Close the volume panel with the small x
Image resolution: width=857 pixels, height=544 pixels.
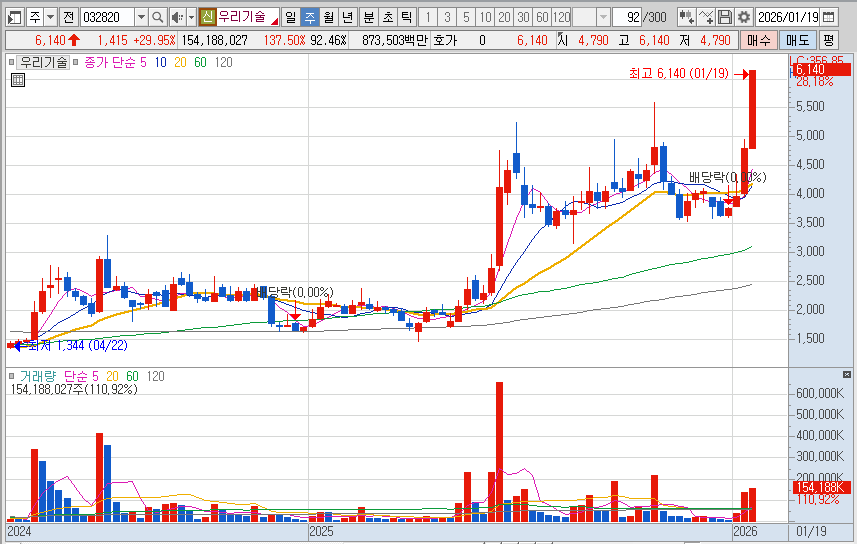tap(847, 375)
